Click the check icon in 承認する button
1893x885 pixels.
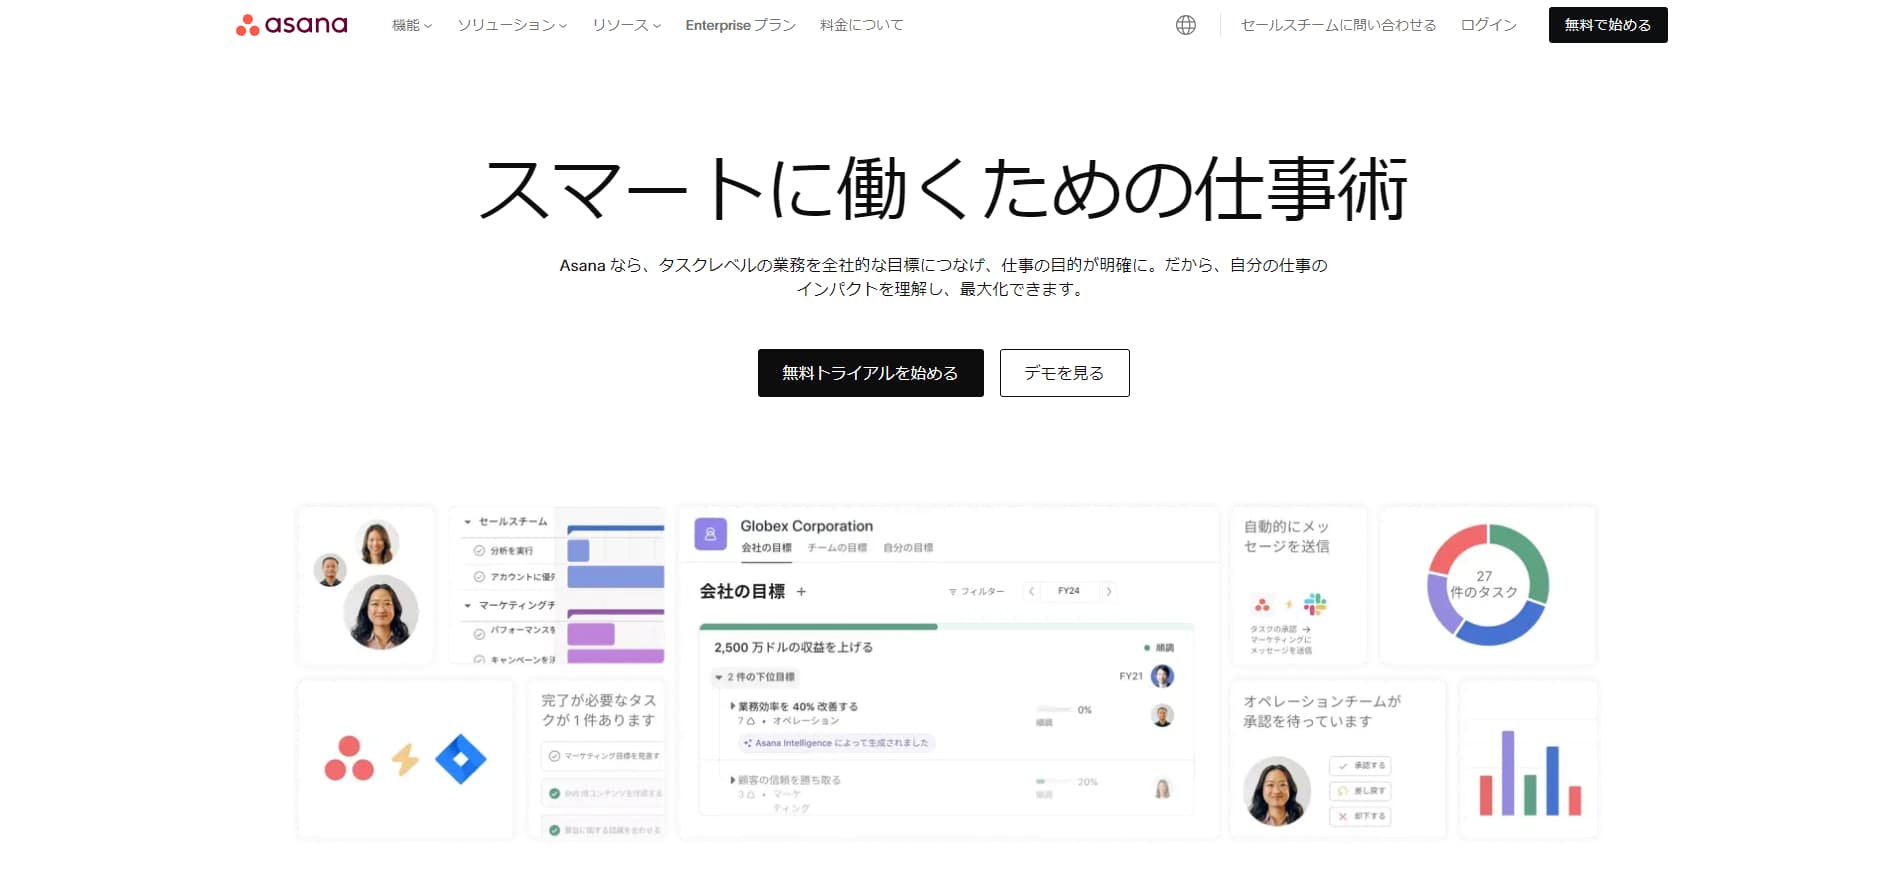coord(1343,766)
